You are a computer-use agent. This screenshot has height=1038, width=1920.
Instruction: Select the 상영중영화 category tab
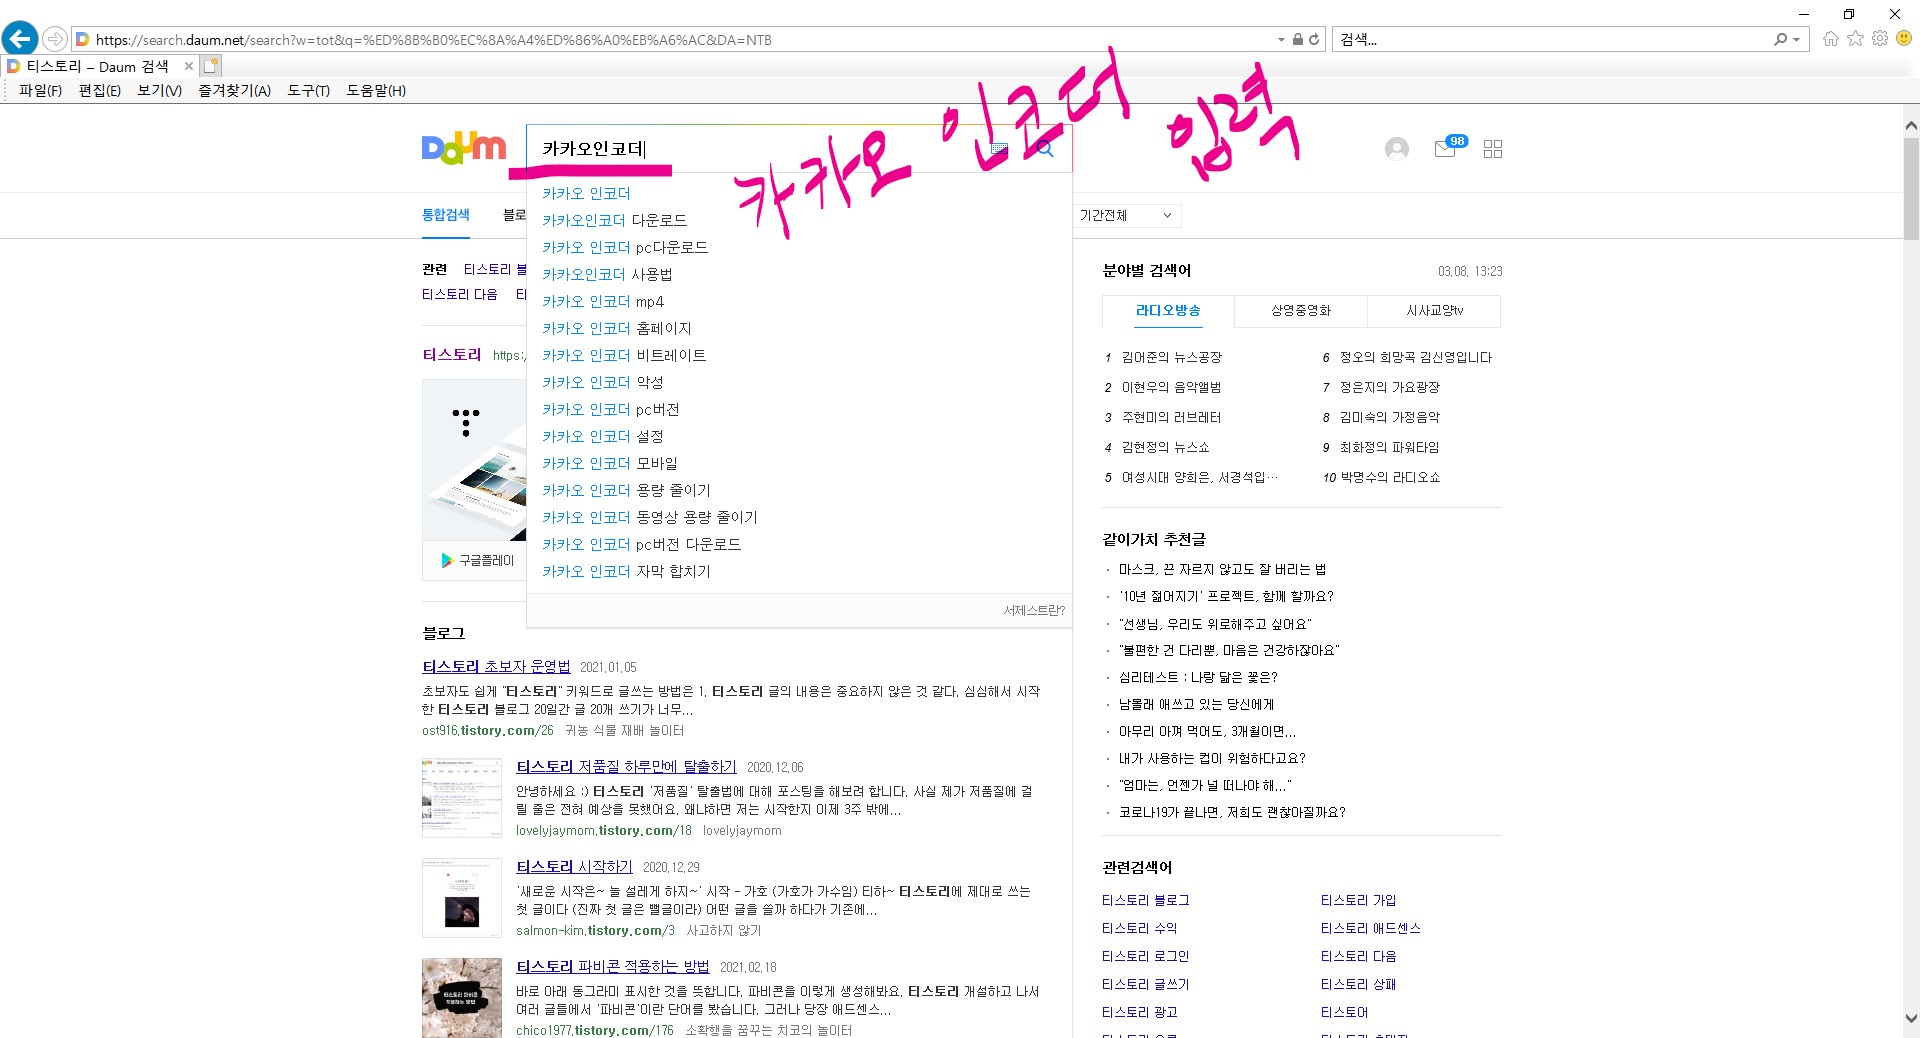click(1301, 311)
